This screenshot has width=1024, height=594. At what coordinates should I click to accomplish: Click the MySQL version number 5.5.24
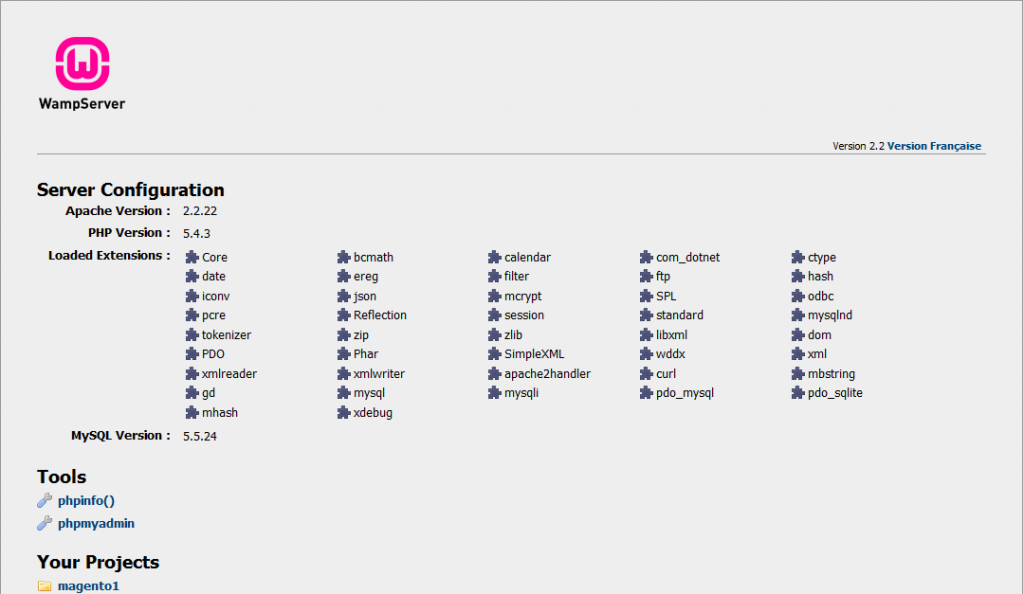pyautogui.click(x=200, y=436)
